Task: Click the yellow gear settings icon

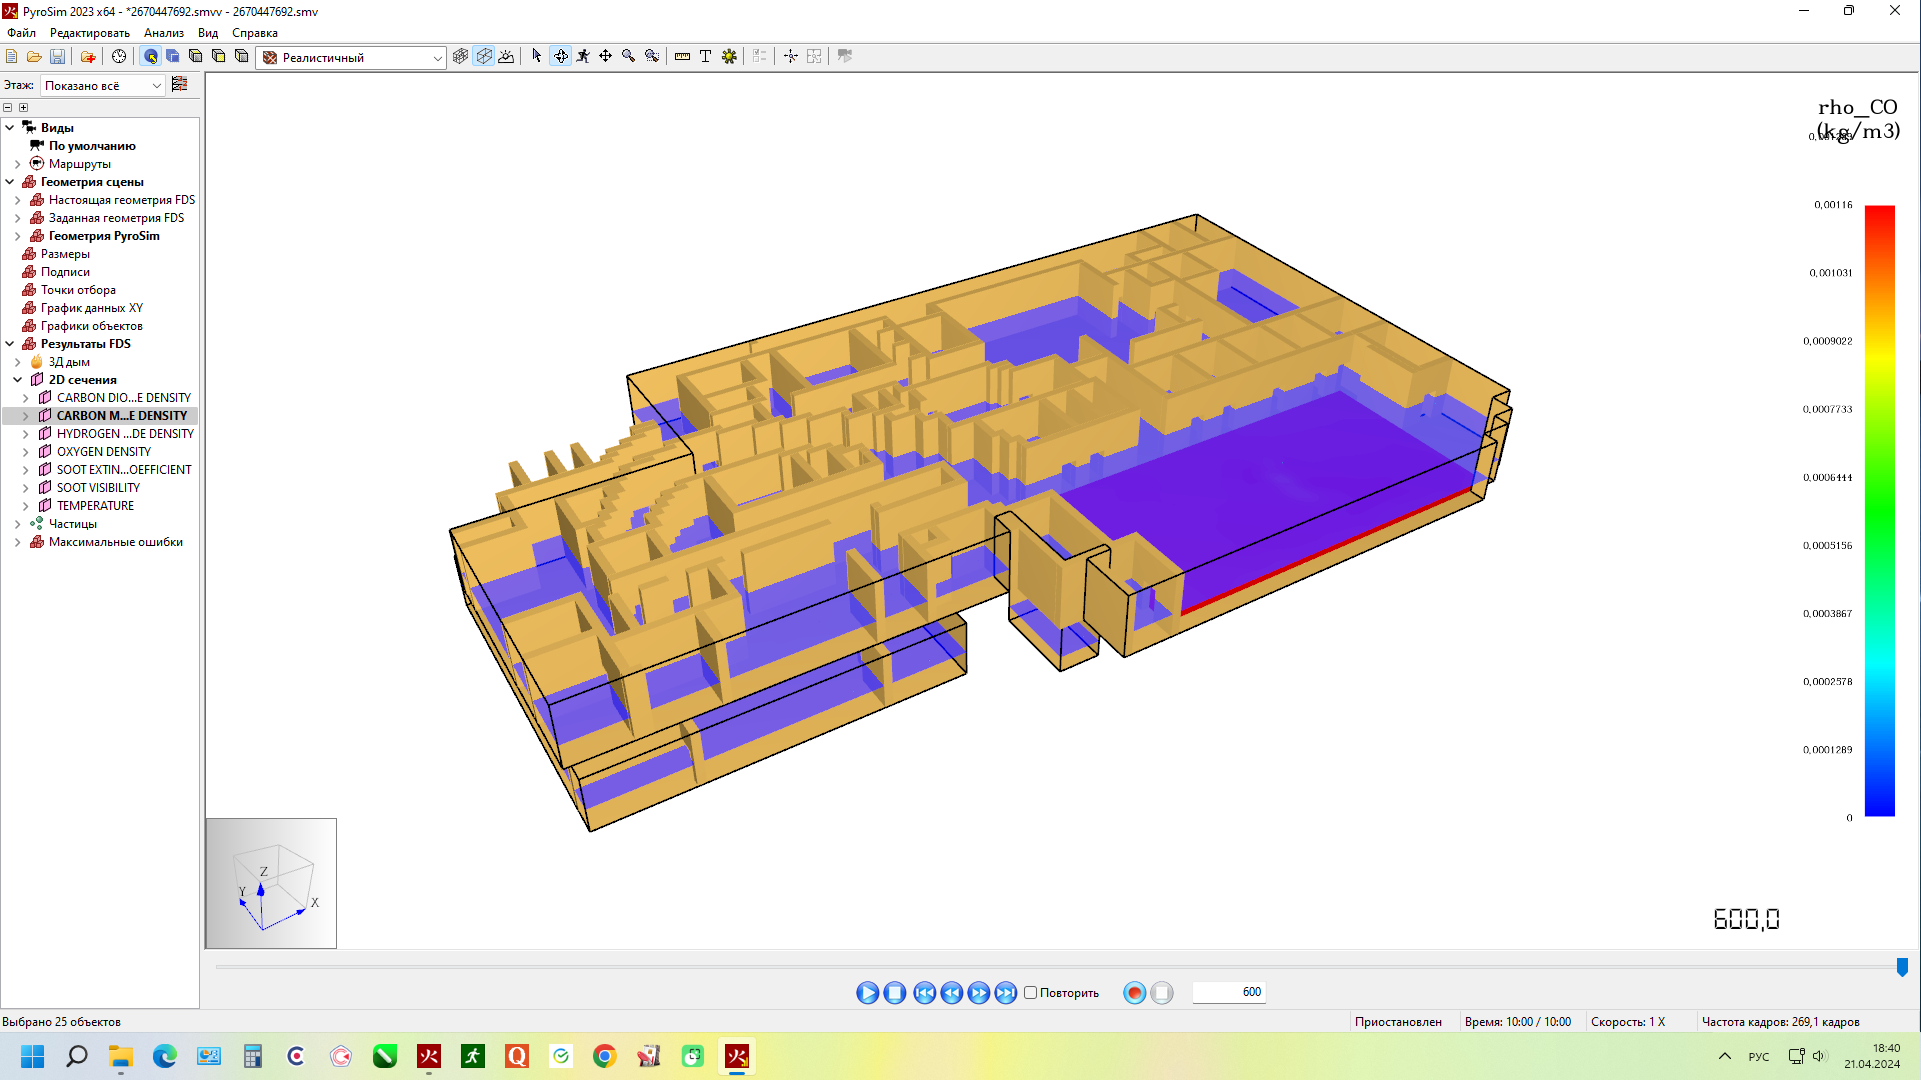Action: pyautogui.click(x=729, y=57)
